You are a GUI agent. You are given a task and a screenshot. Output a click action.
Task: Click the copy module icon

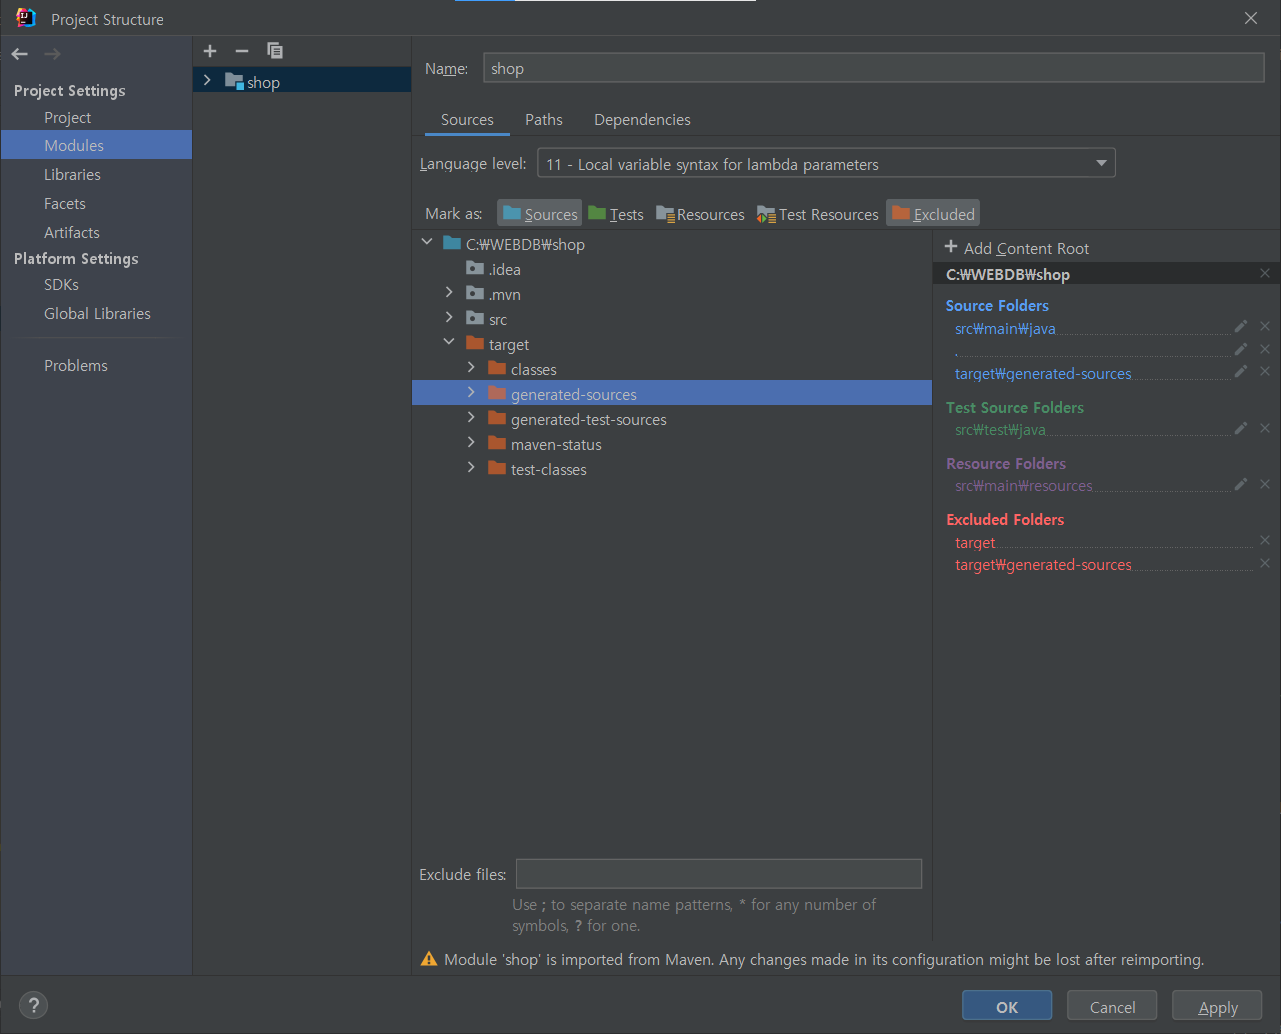275,51
